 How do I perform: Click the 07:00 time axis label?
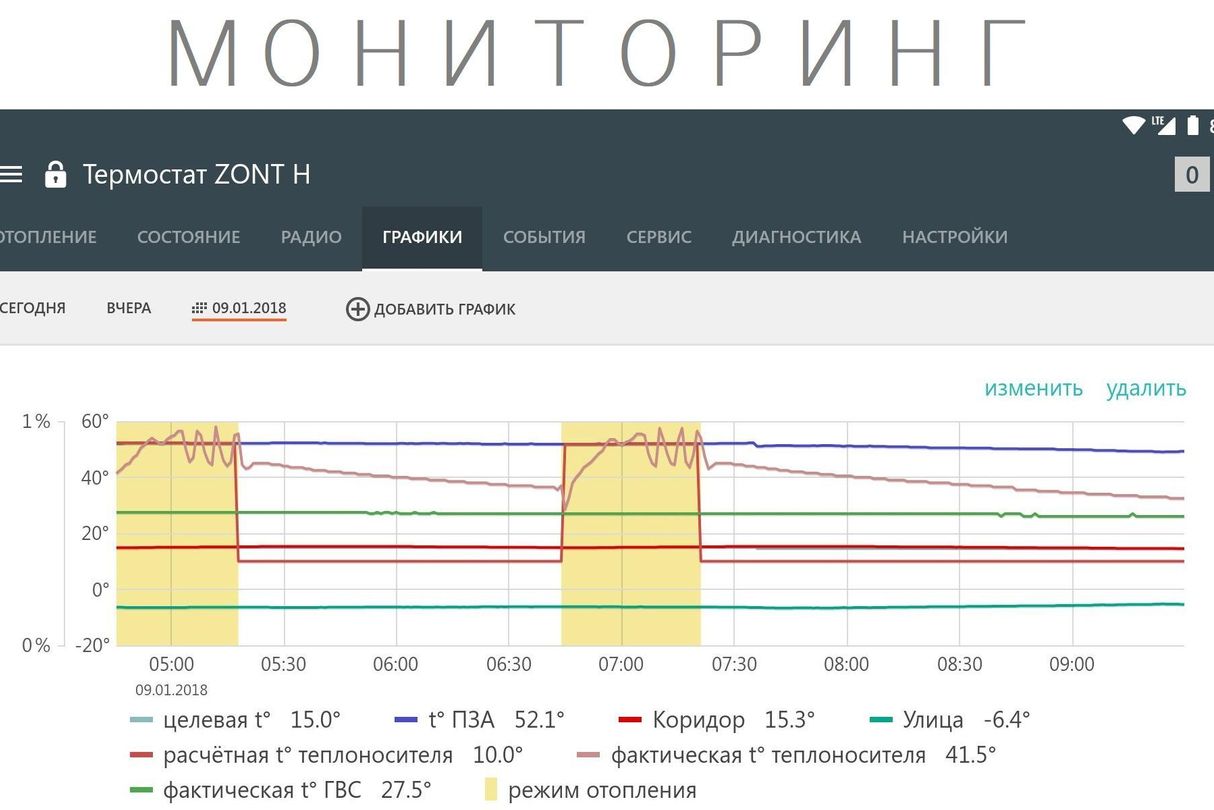(x=621, y=665)
